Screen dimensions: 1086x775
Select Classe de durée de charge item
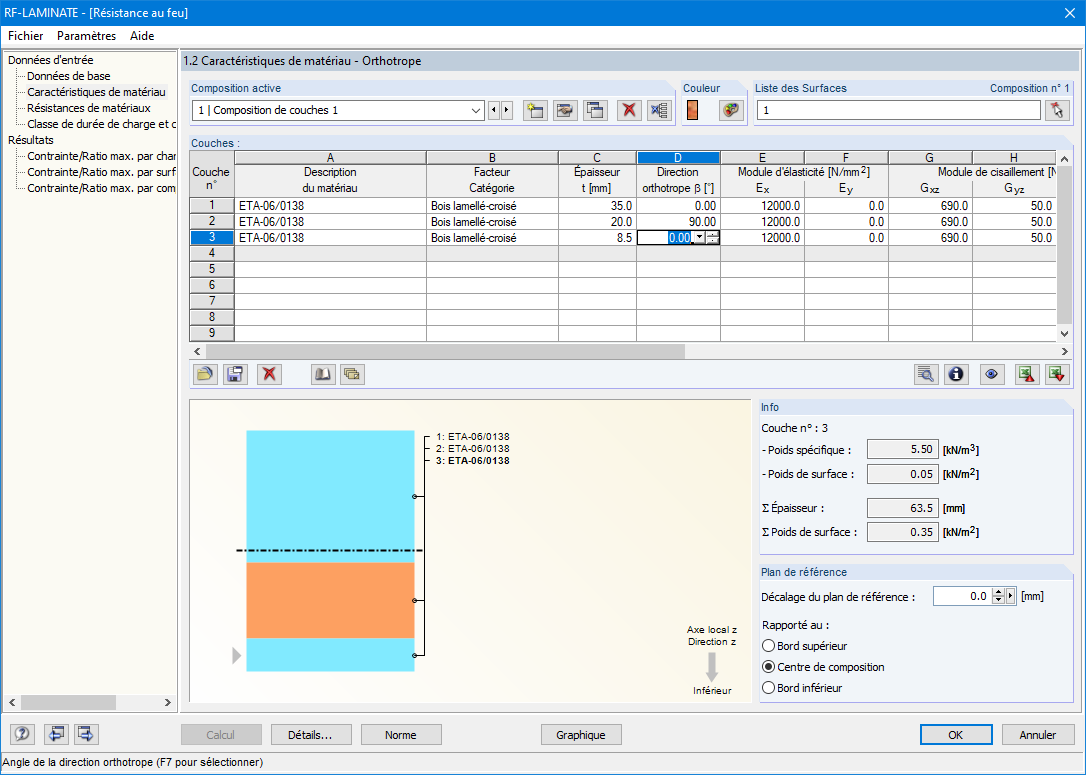tap(101, 124)
